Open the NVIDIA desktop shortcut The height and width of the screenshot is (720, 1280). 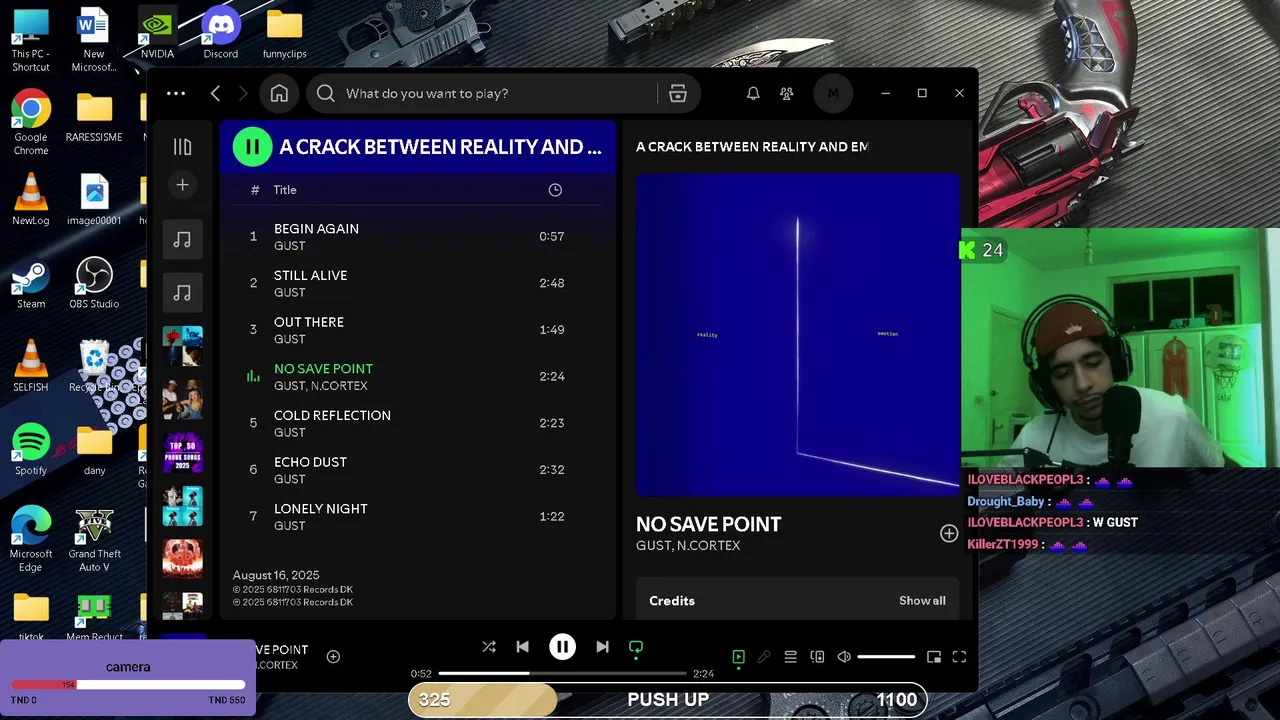click(x=157, y=33)
